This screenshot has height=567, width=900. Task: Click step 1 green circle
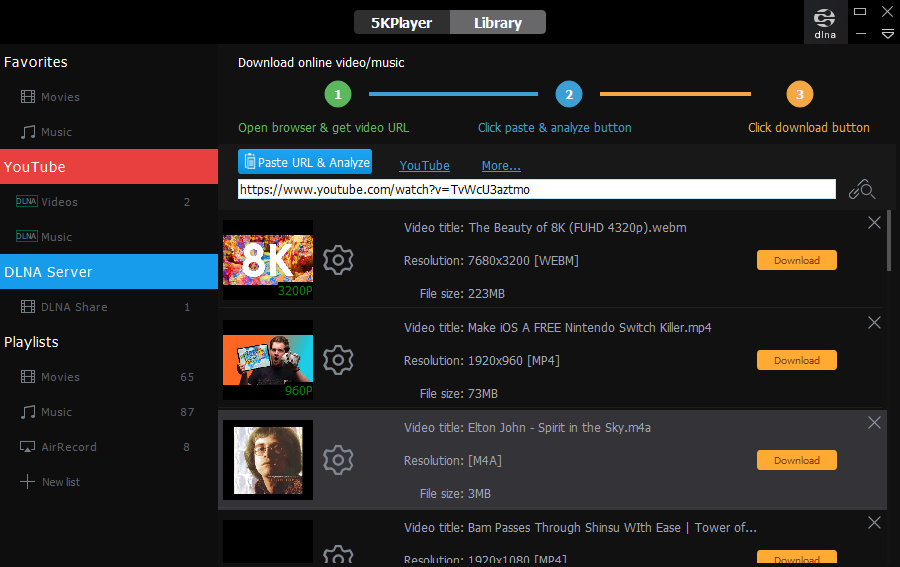pos(338,94)
